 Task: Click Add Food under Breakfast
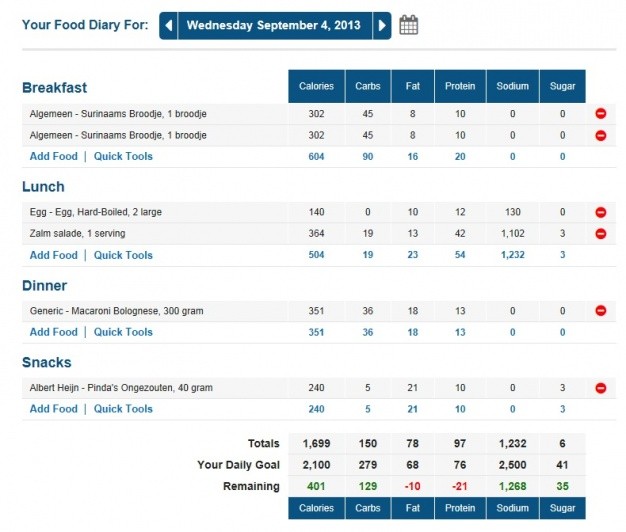tap(53, 156)
